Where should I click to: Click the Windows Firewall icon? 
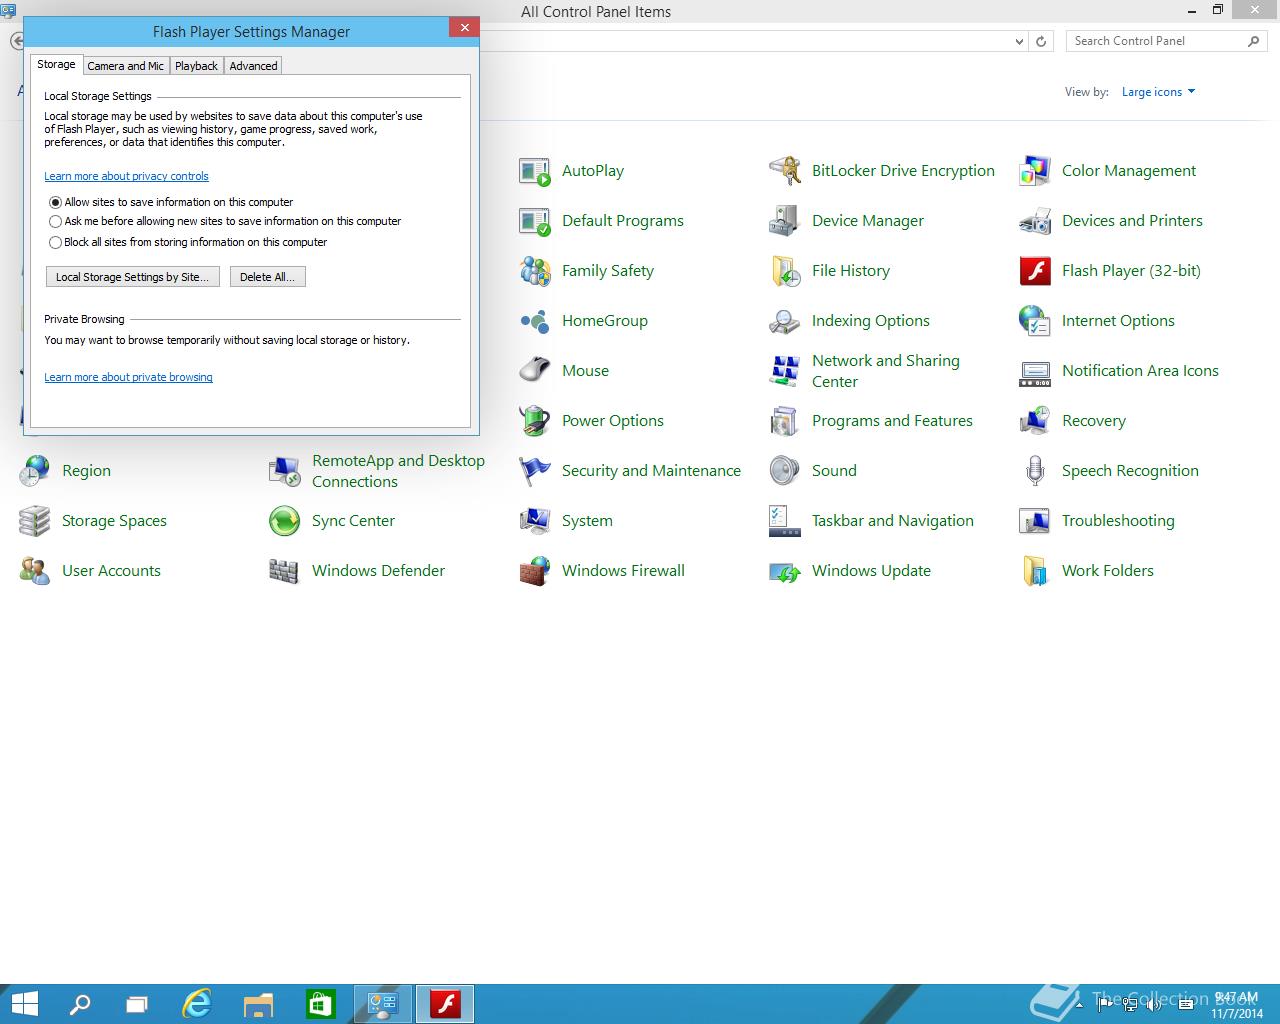[535, 571]
